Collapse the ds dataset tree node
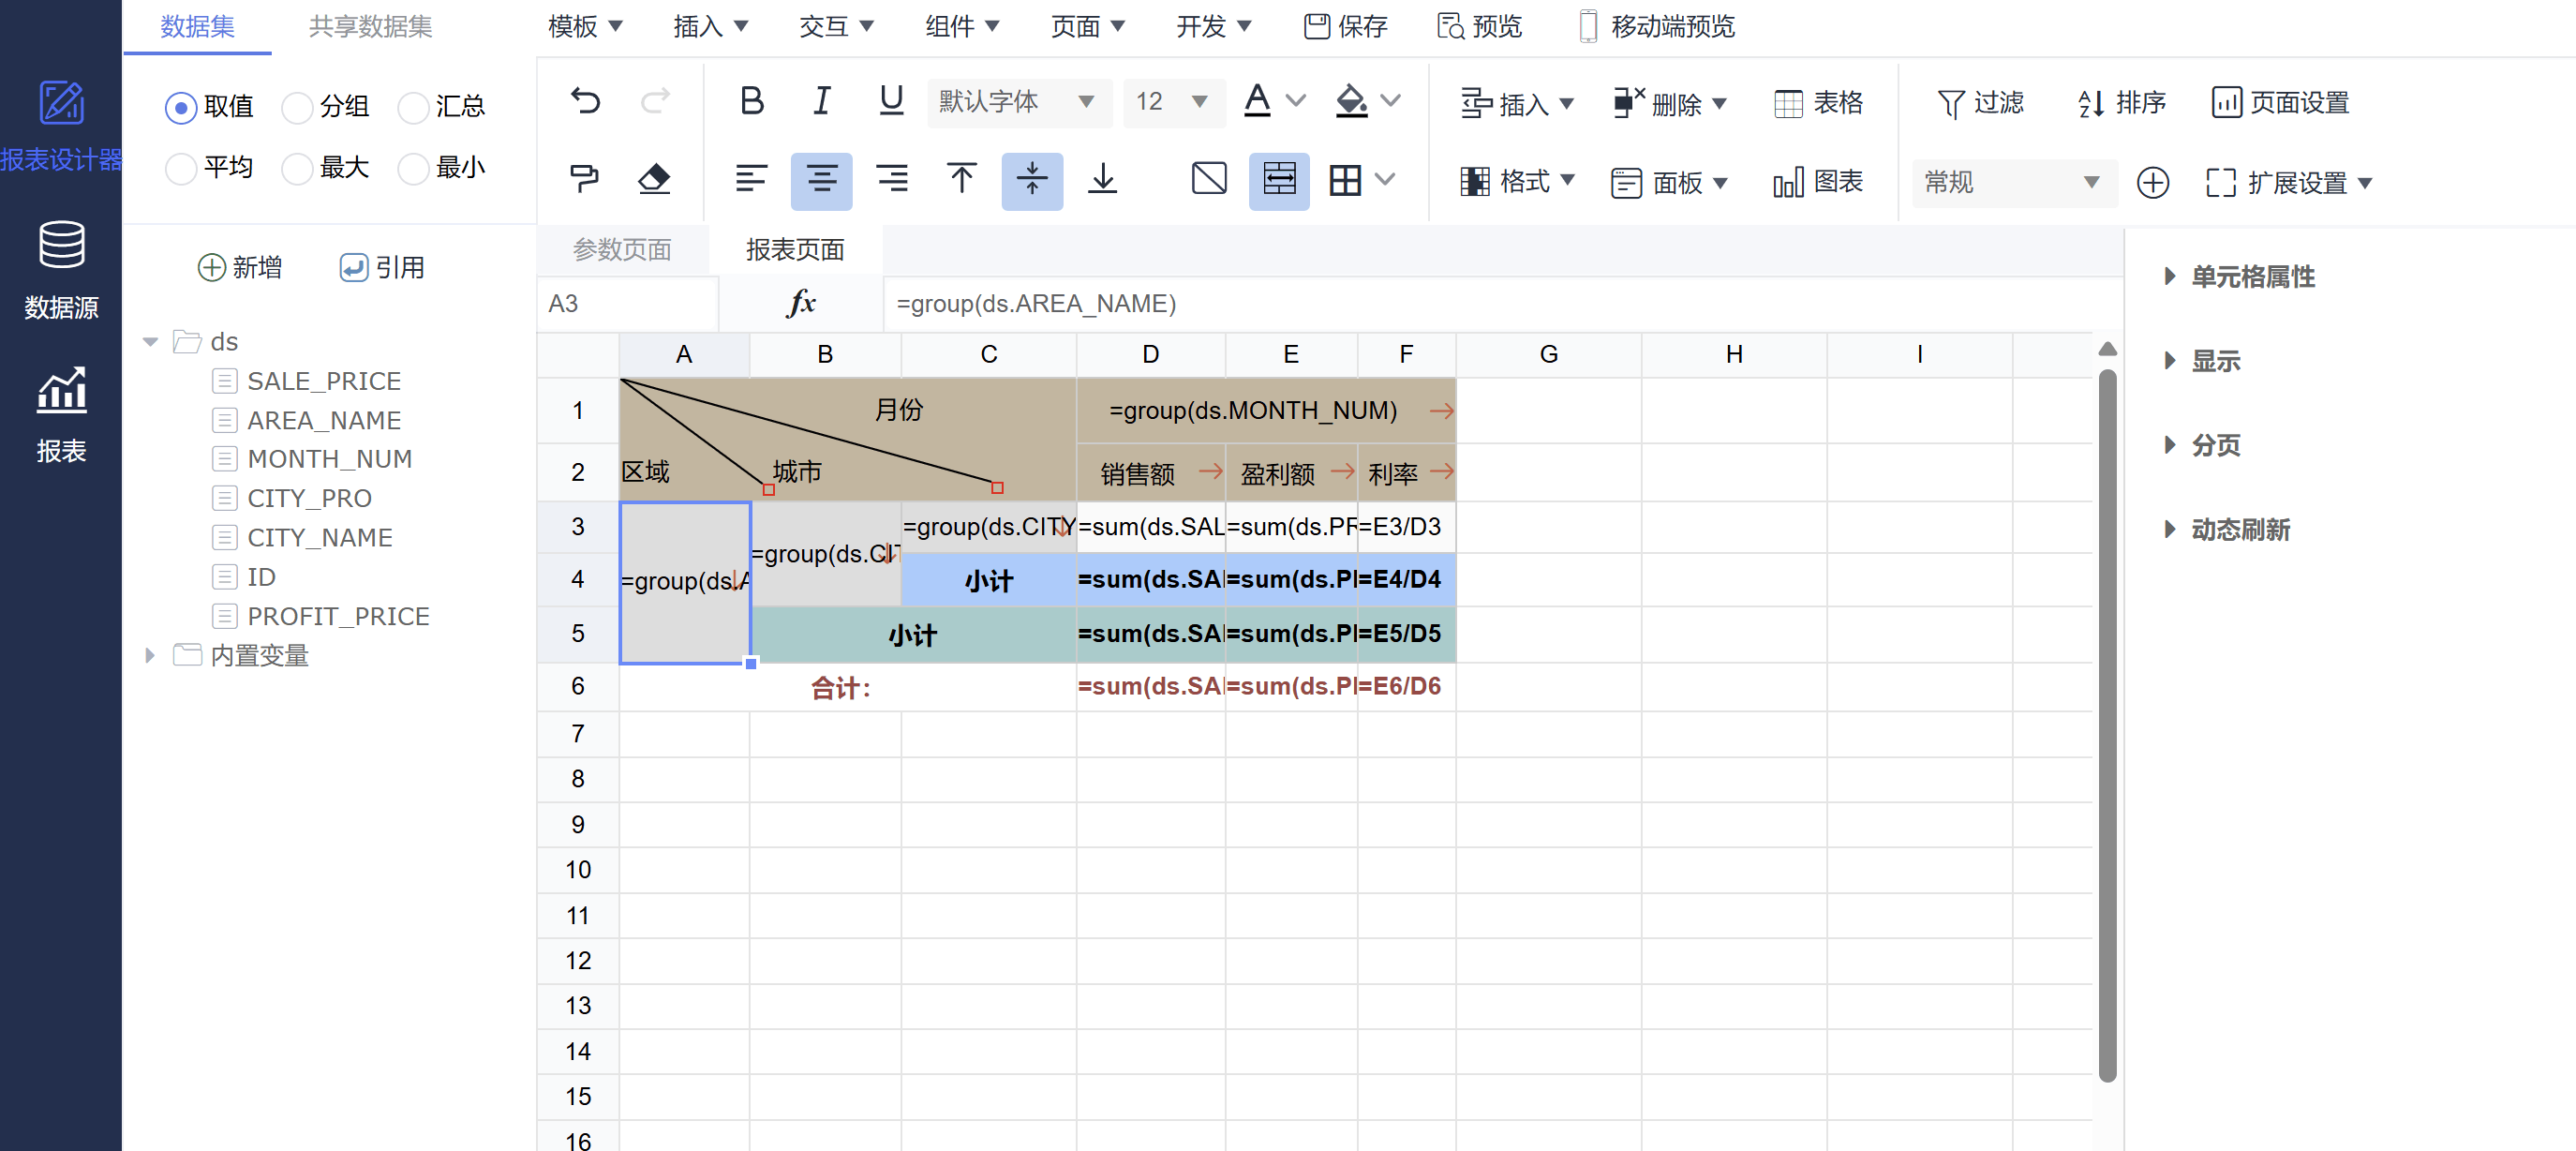2576x1151 pixels. [x=150, y=342]
